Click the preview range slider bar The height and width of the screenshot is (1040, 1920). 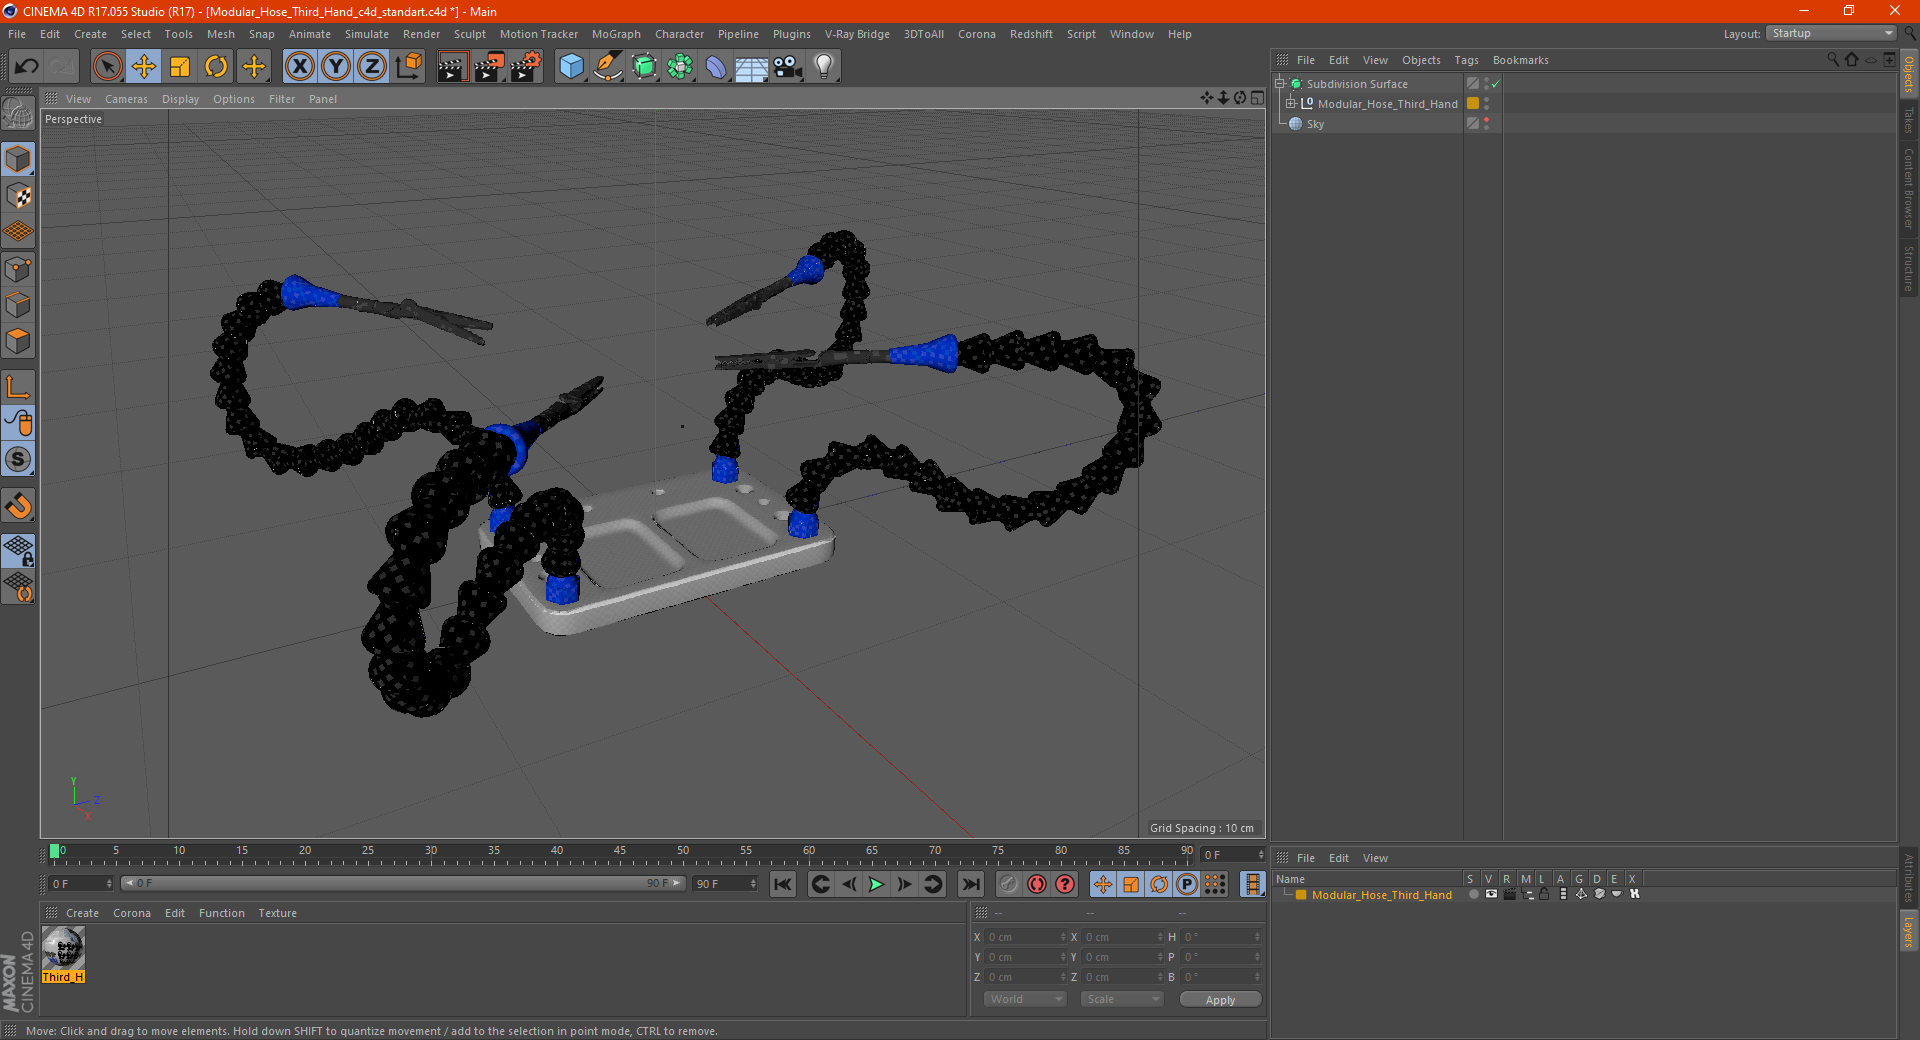(x=403, y=883)
